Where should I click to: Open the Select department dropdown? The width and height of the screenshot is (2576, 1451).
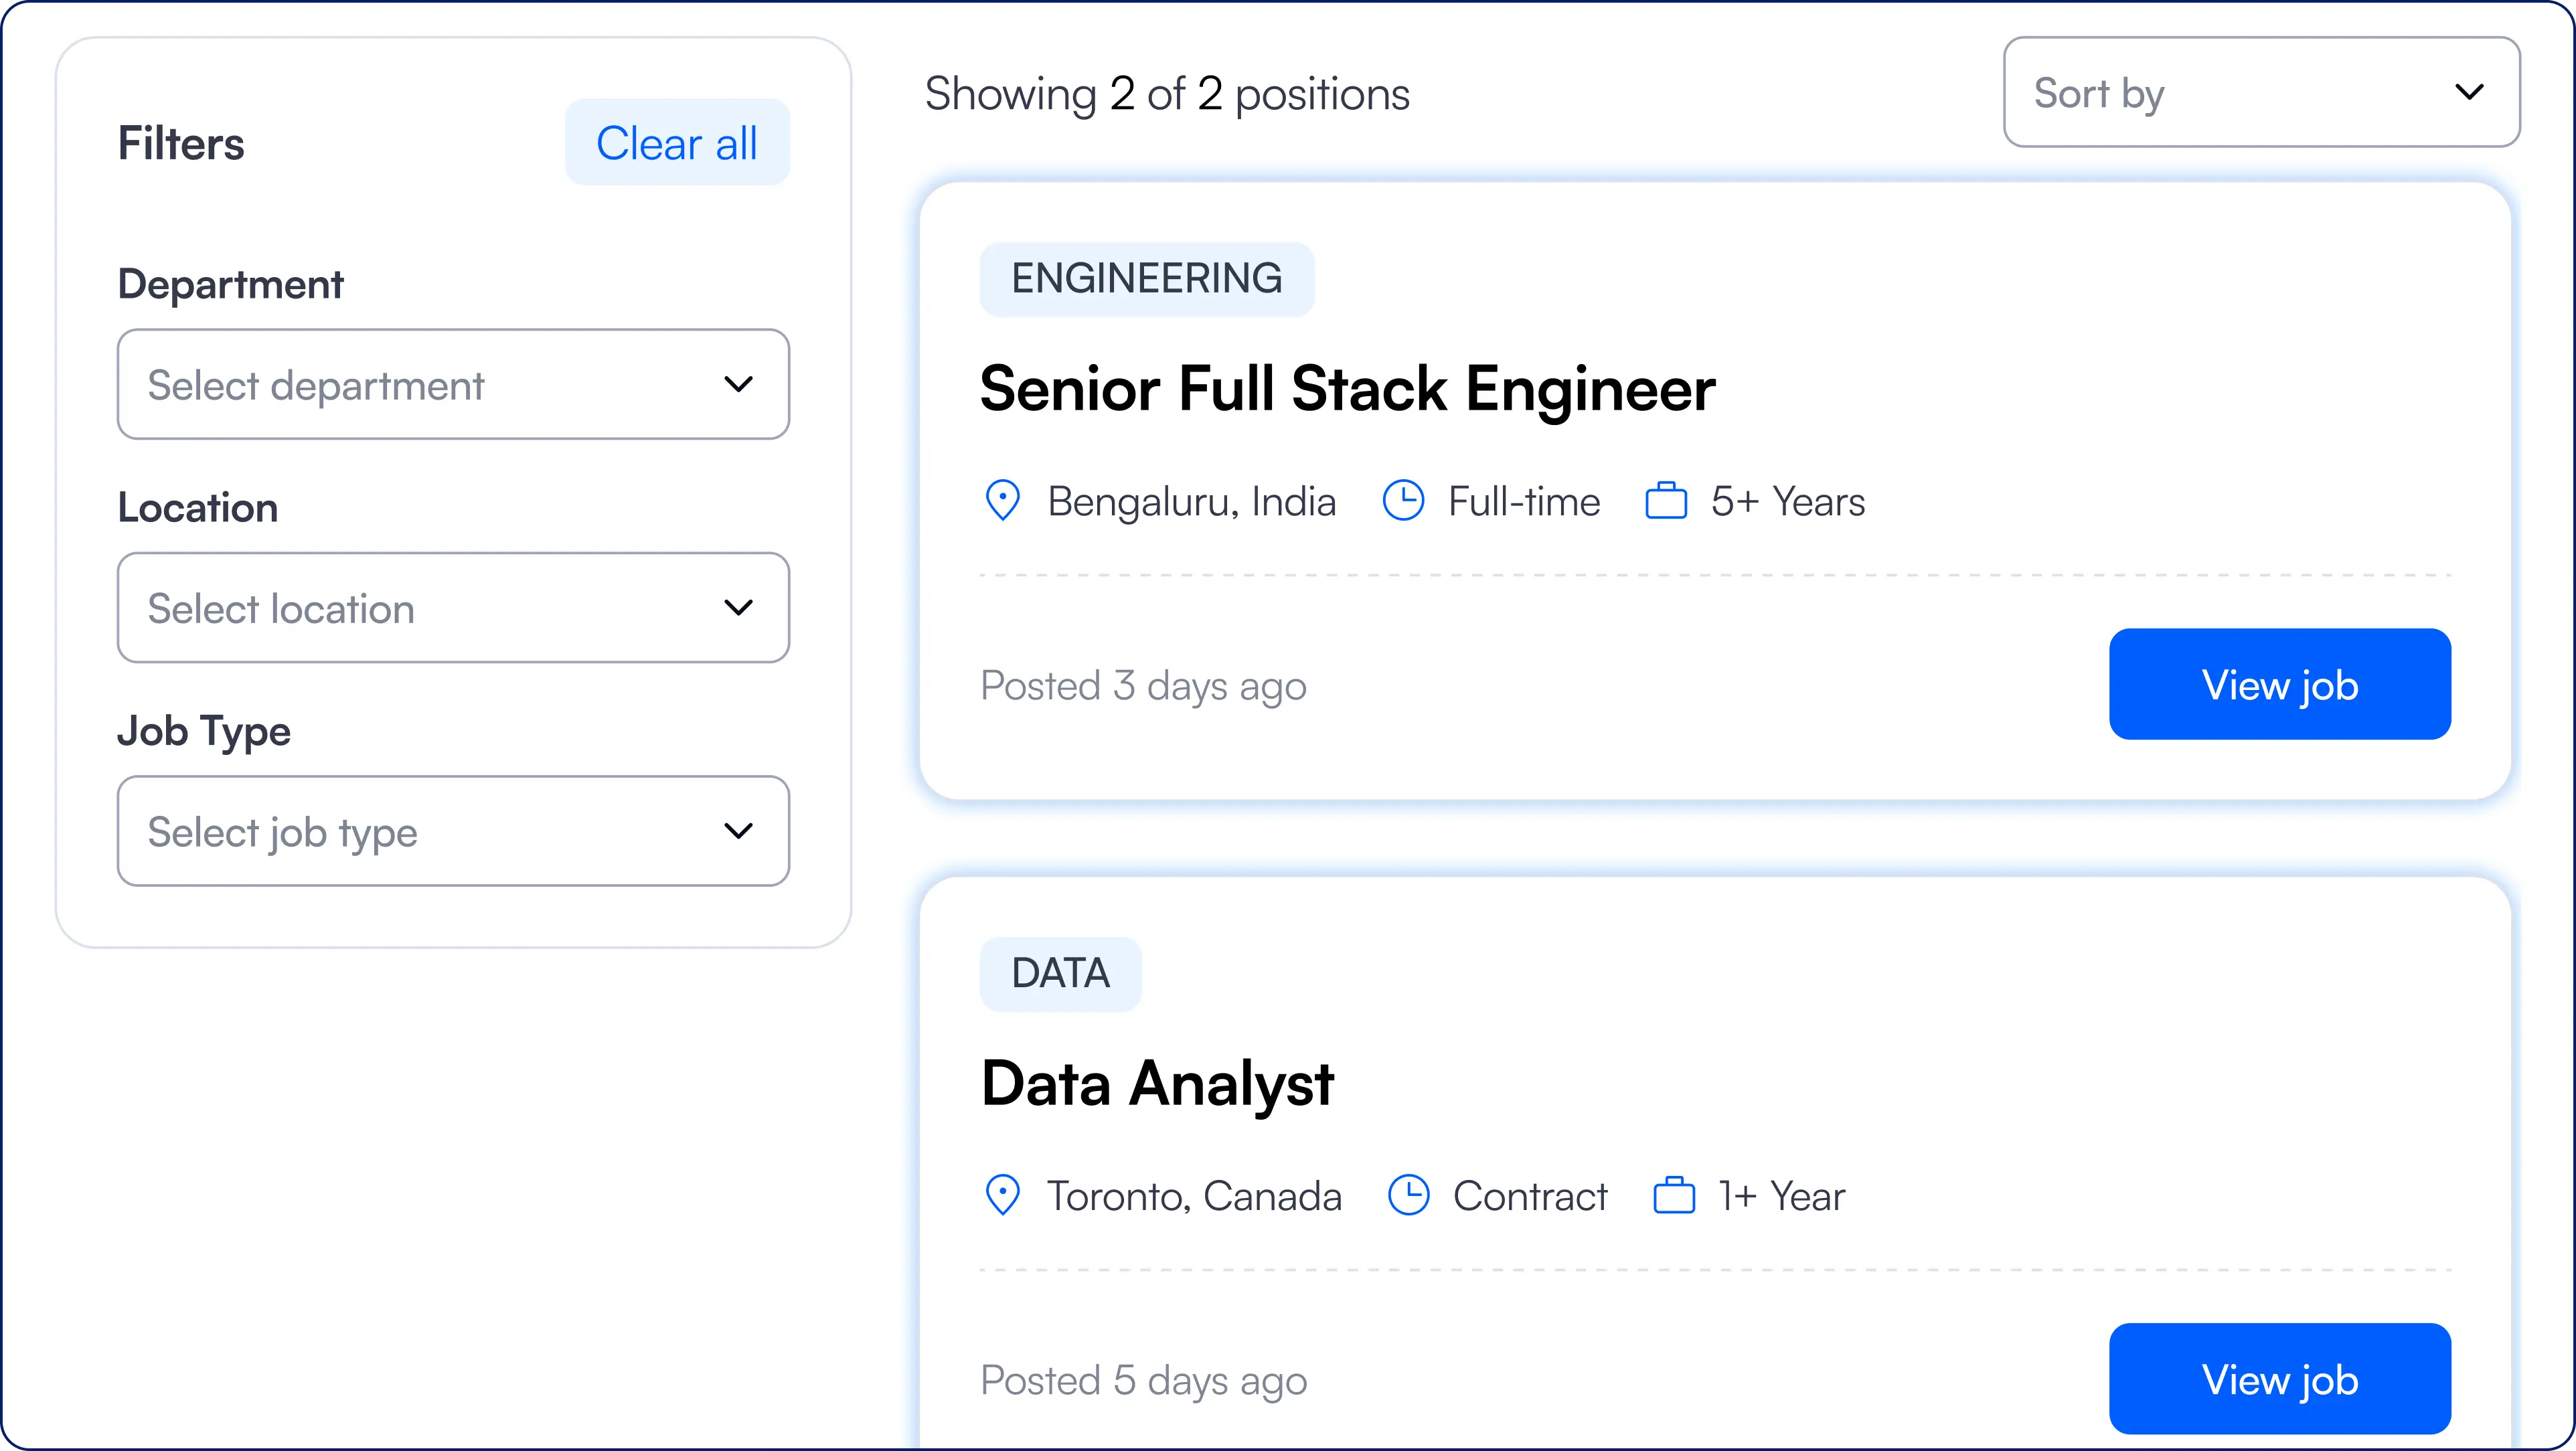coord(452,384)
